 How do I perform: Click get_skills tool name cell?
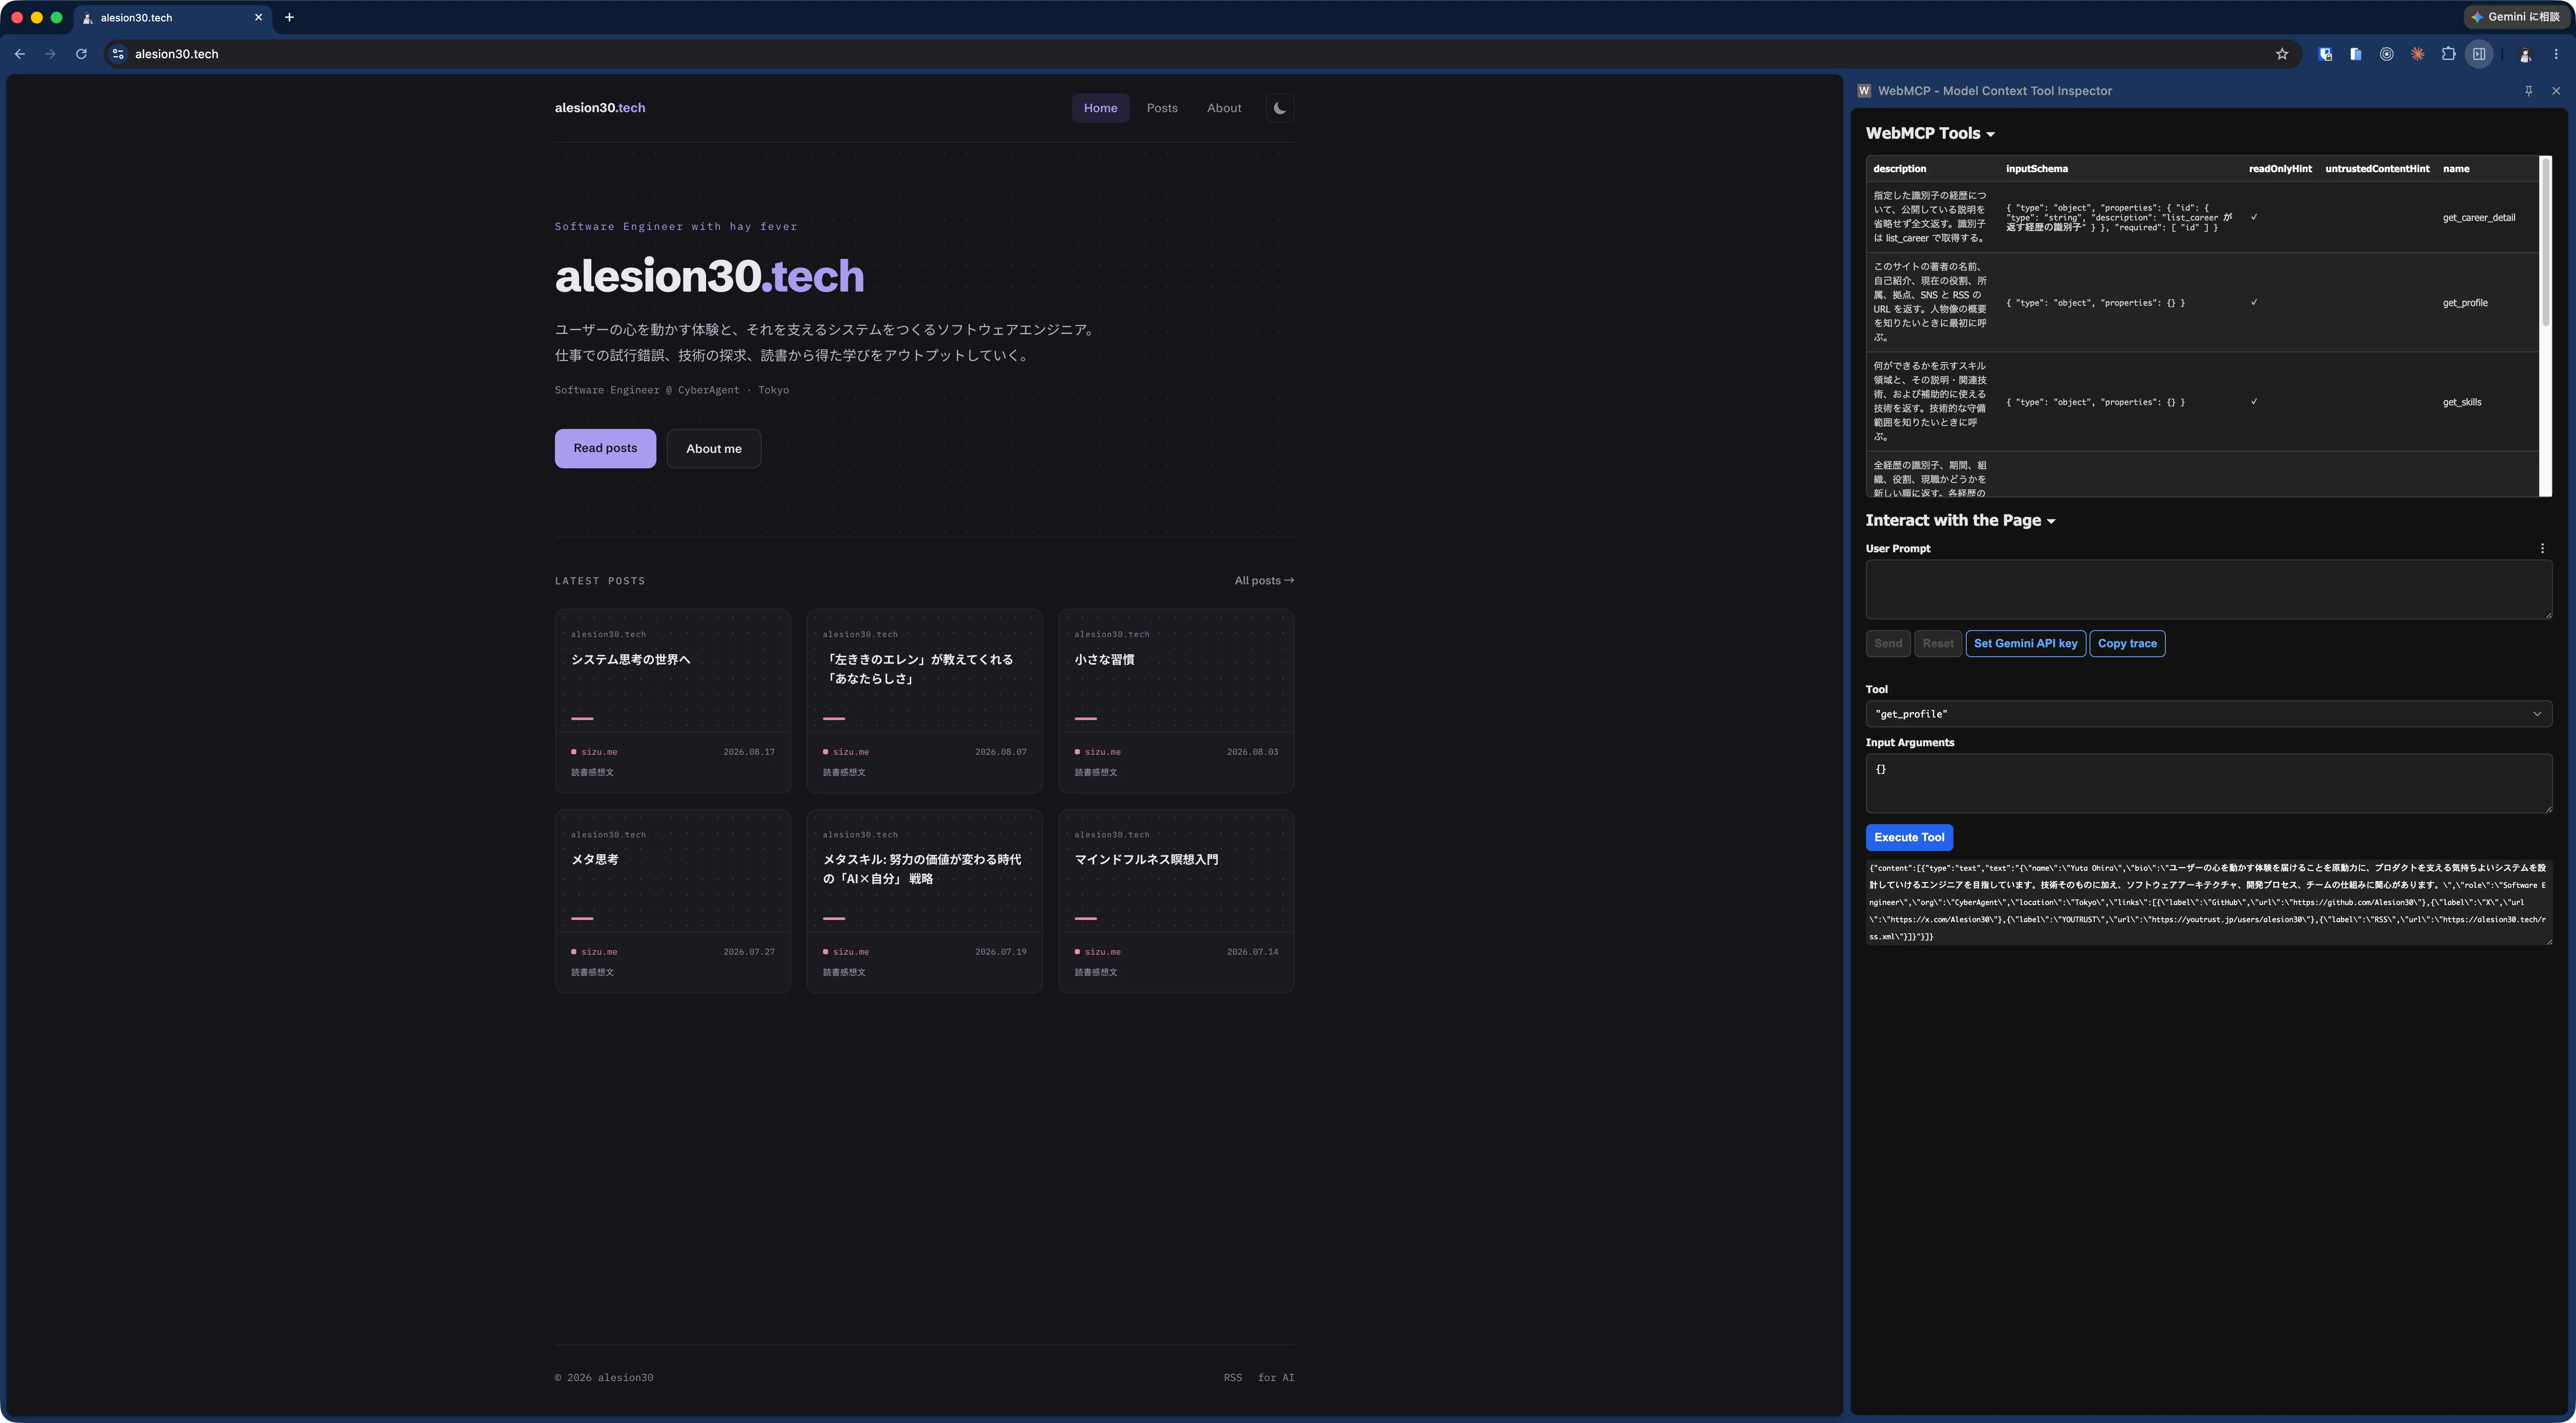(2462, 402)
